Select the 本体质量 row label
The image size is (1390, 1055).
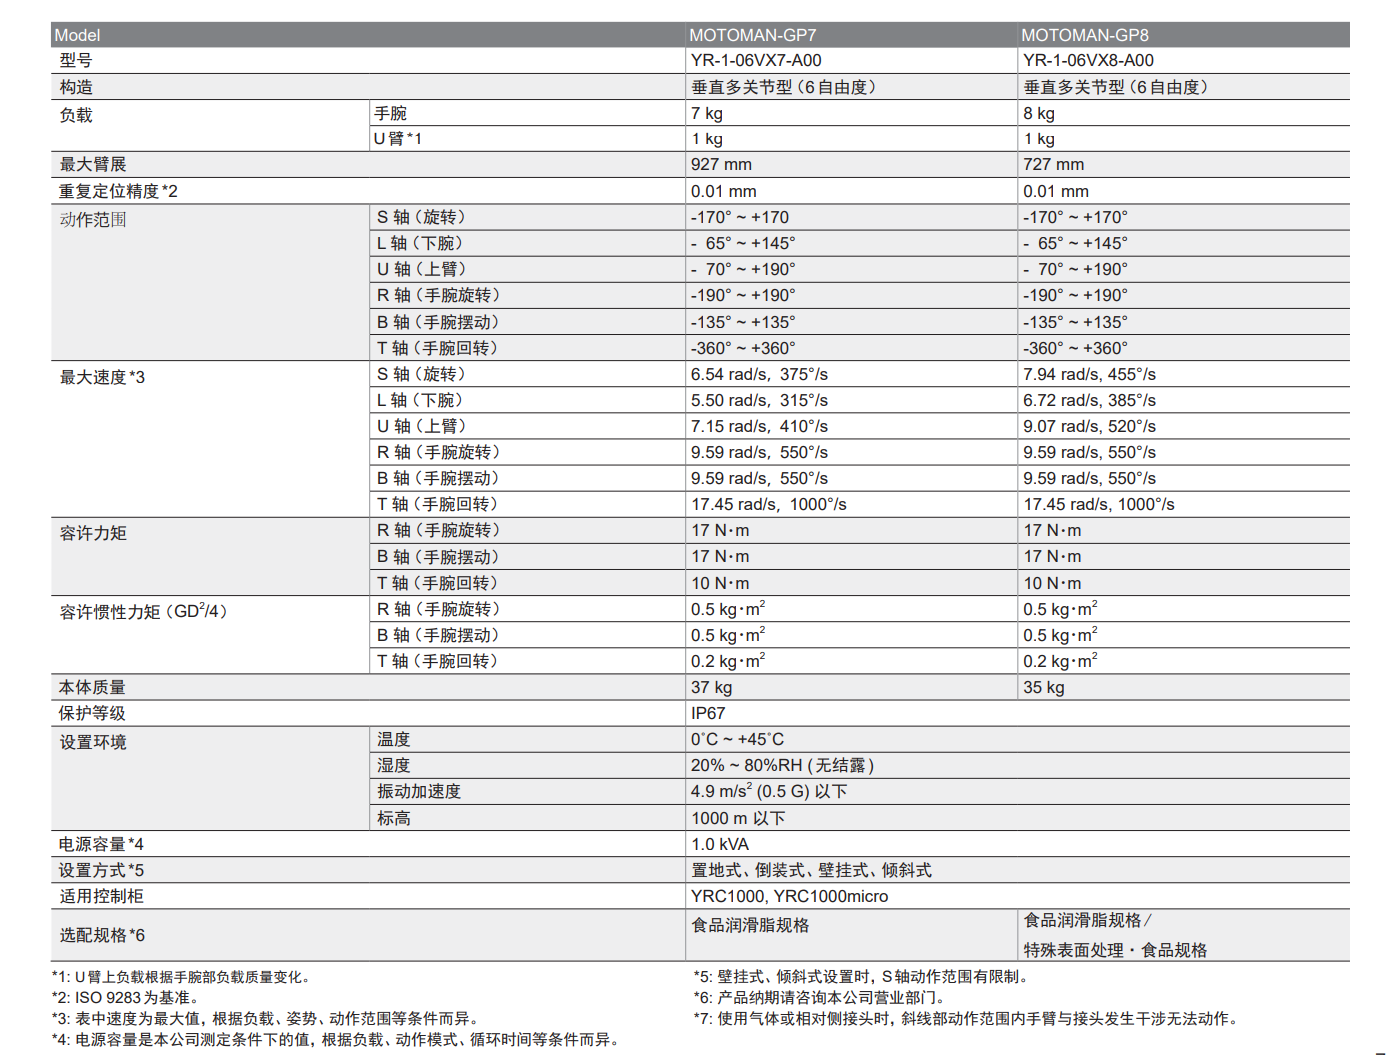point(92,687)
